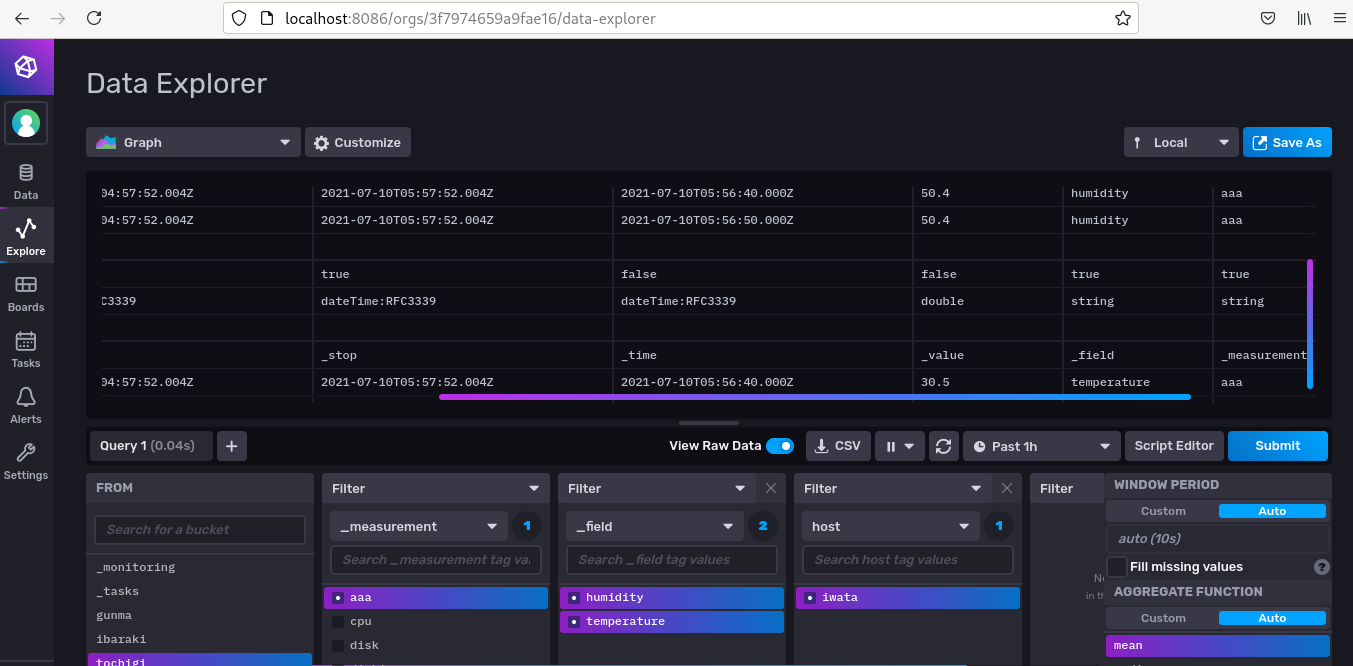1353x666 pixels.
Task: Click the gradient horizontal scrollbar below the table
Action: click(x=815, y=396)
